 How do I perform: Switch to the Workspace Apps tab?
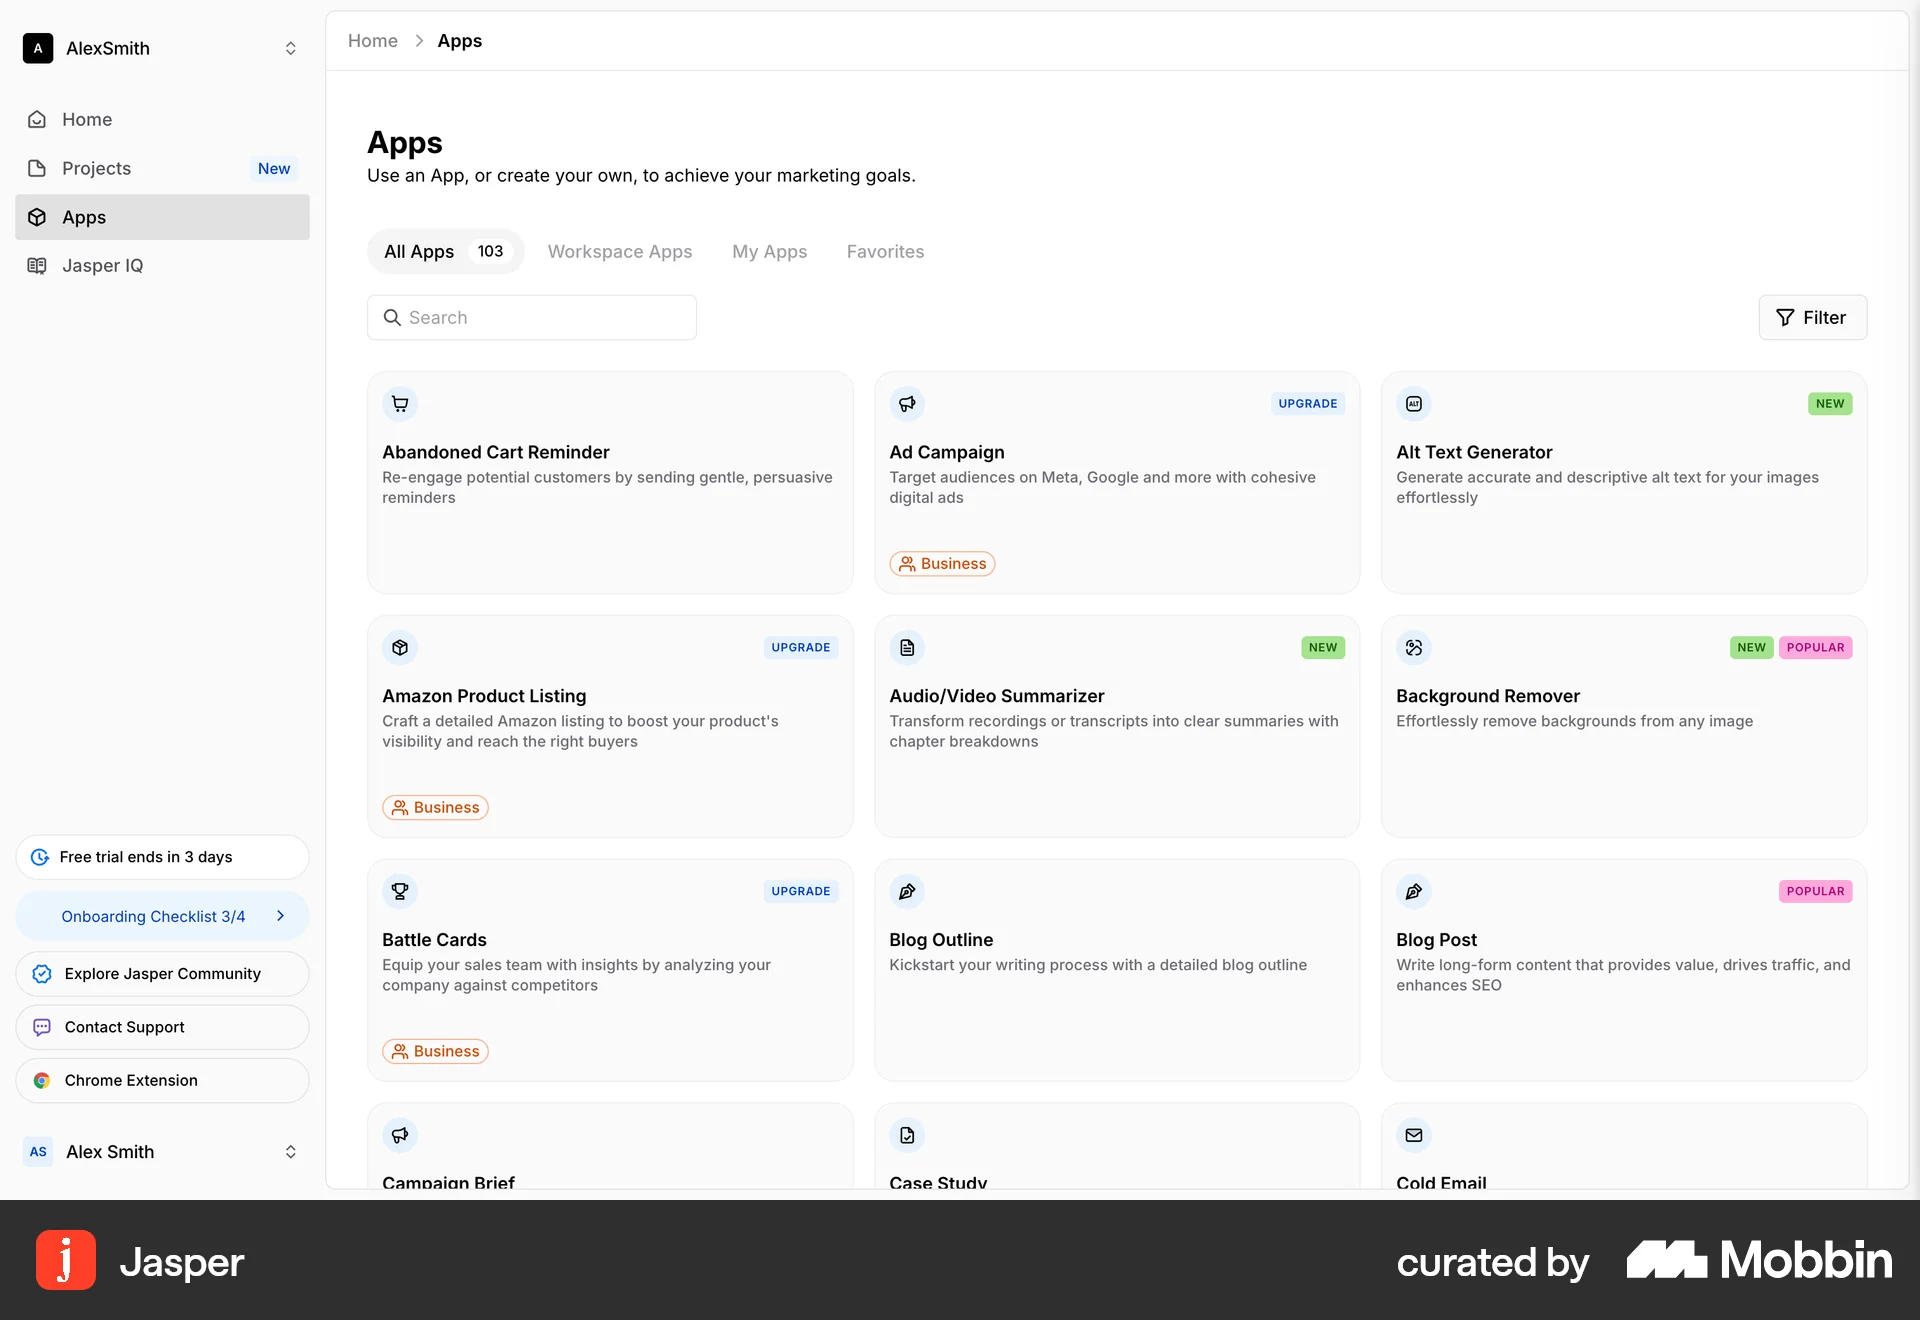[x=619, y=251]
